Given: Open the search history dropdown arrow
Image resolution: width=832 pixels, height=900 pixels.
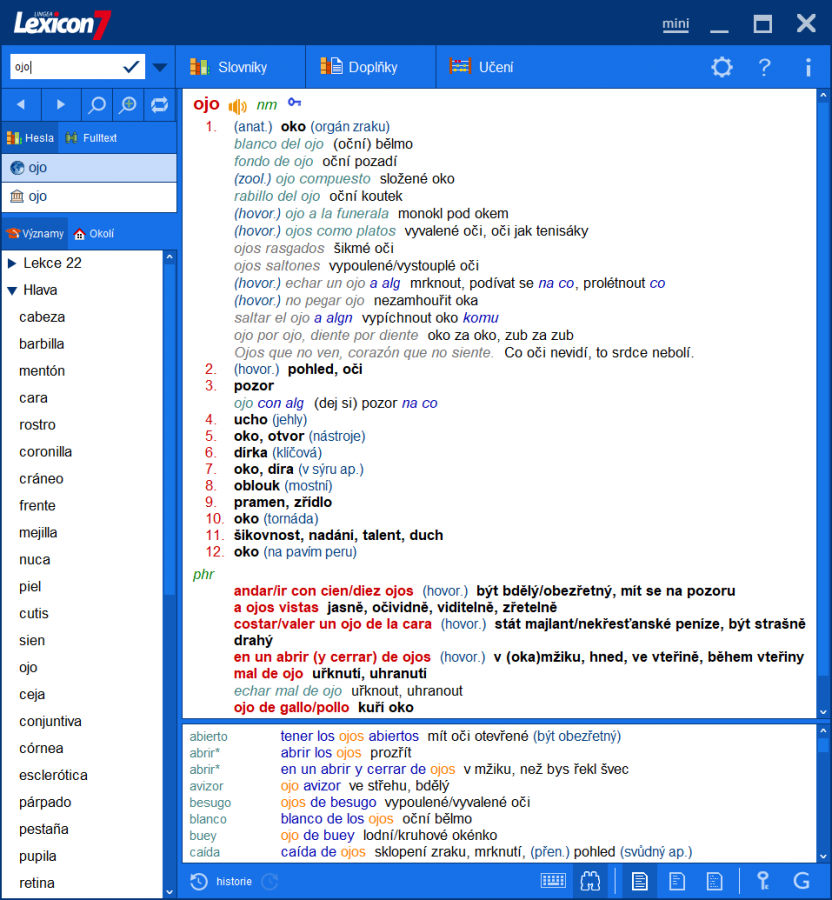Looking at the screenshot, I should pyautogui.click(x=160, y=66).
